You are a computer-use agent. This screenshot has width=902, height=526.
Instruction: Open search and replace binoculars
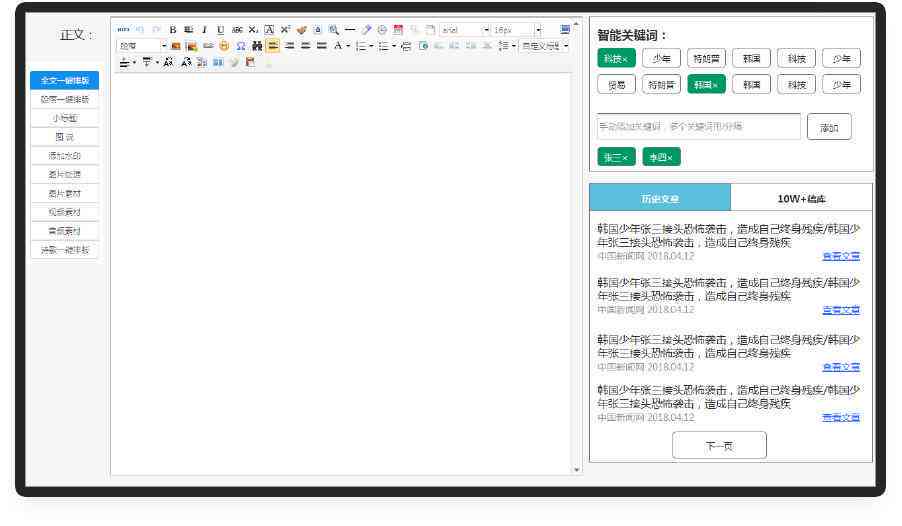(257, 46)
